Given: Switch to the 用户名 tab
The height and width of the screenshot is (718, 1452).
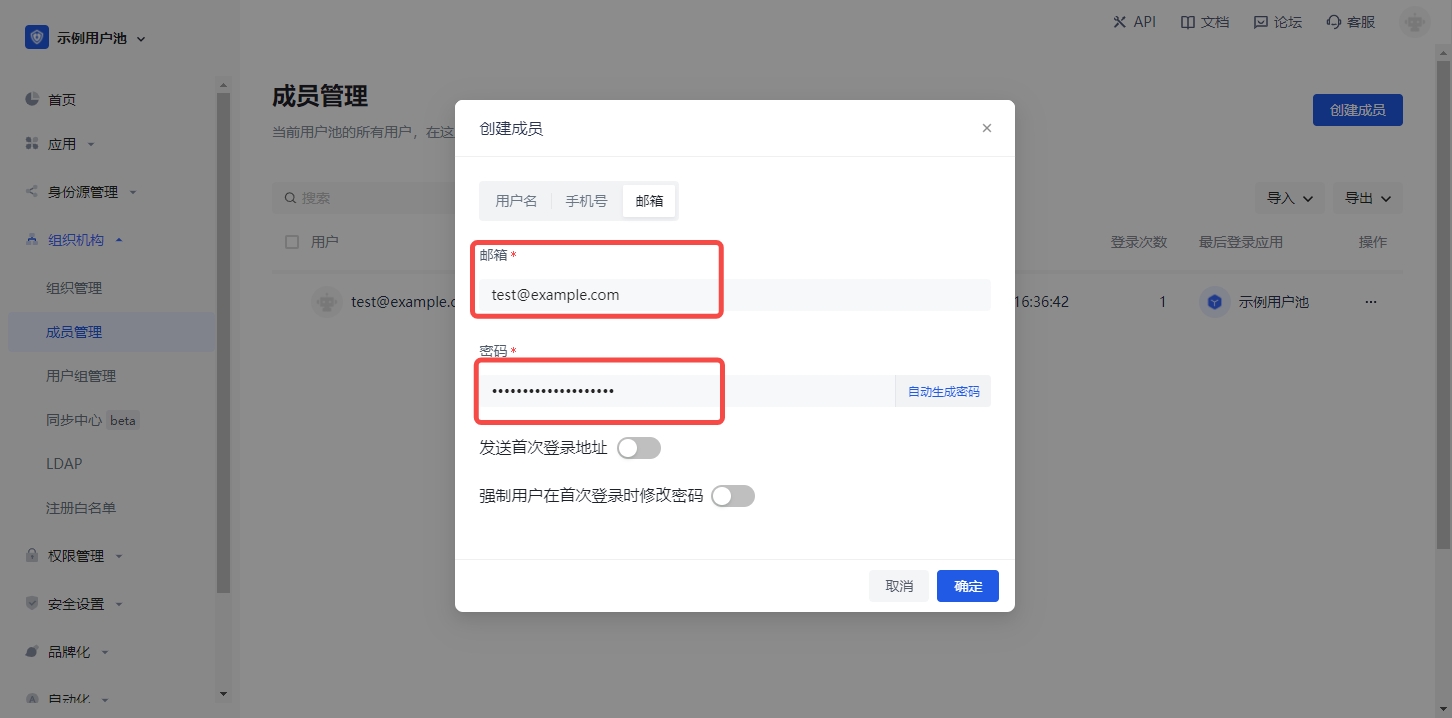Looking at the screenshot, I should (516, 201).
